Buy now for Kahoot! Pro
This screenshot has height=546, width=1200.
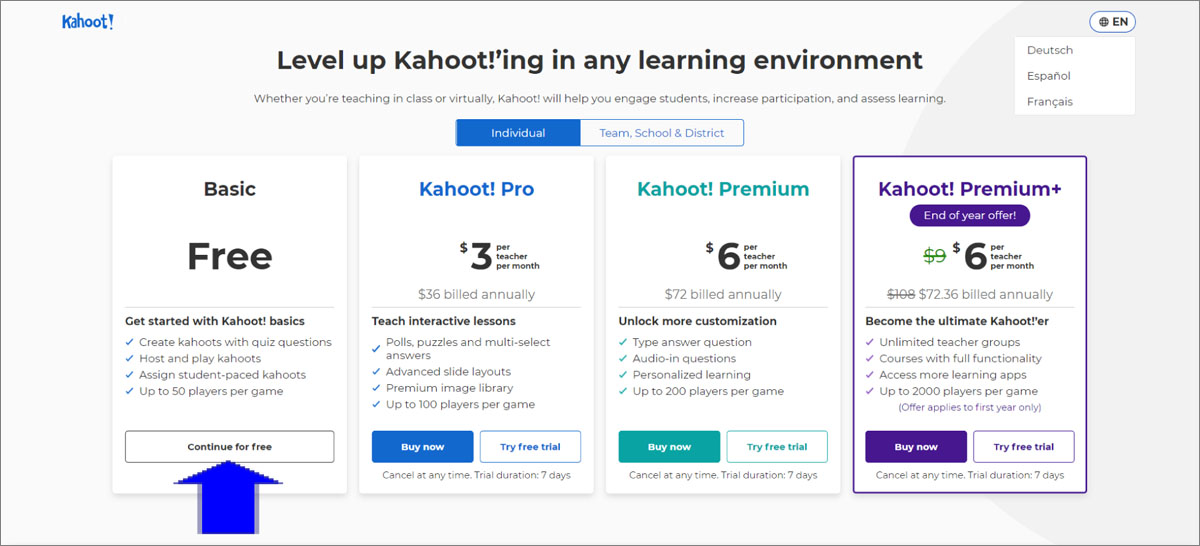tap(422, 447)
